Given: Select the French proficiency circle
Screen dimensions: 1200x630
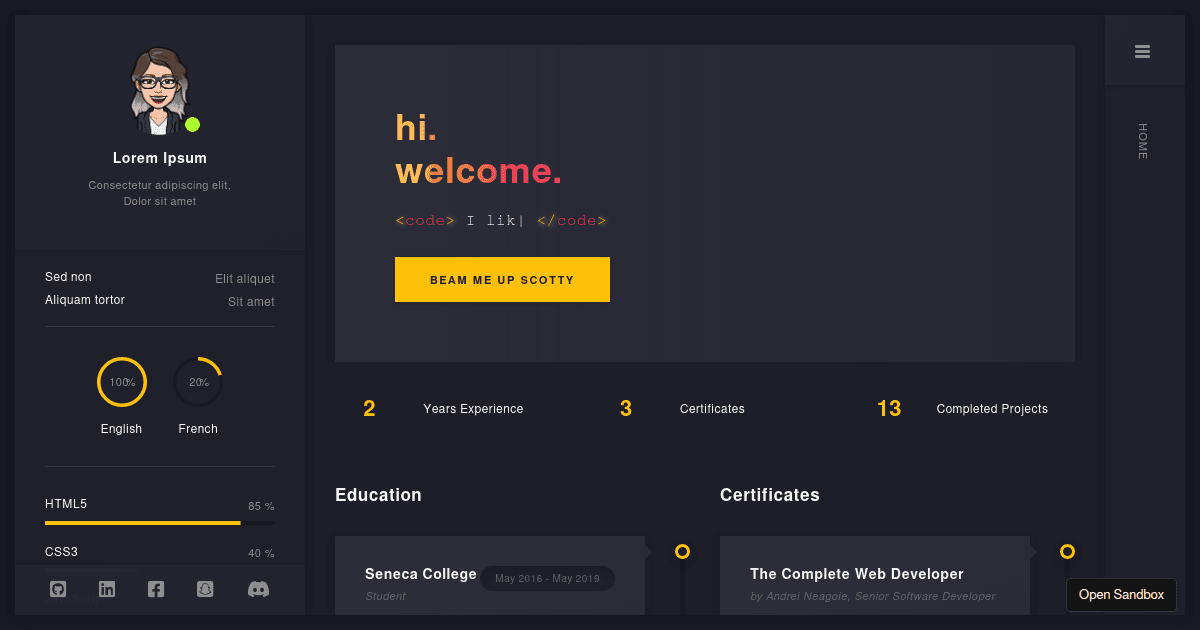Looking at the screenshot, I should (x=198, y=382).
